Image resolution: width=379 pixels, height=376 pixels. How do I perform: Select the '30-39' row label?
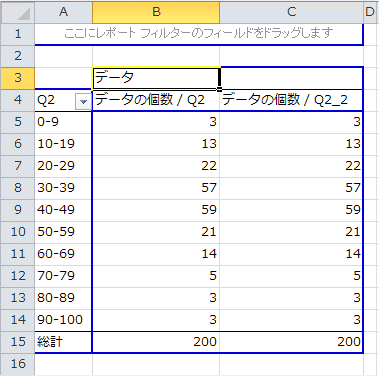click(63, 188)
